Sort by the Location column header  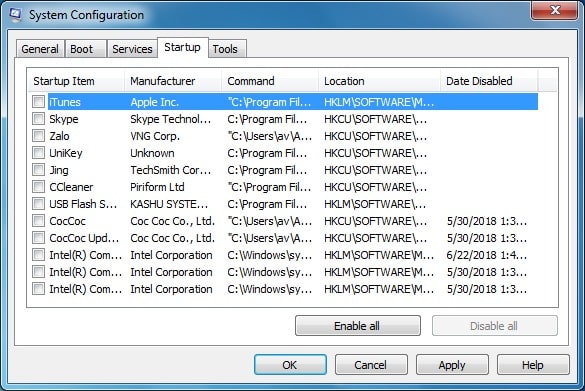(x=379, y=81)
